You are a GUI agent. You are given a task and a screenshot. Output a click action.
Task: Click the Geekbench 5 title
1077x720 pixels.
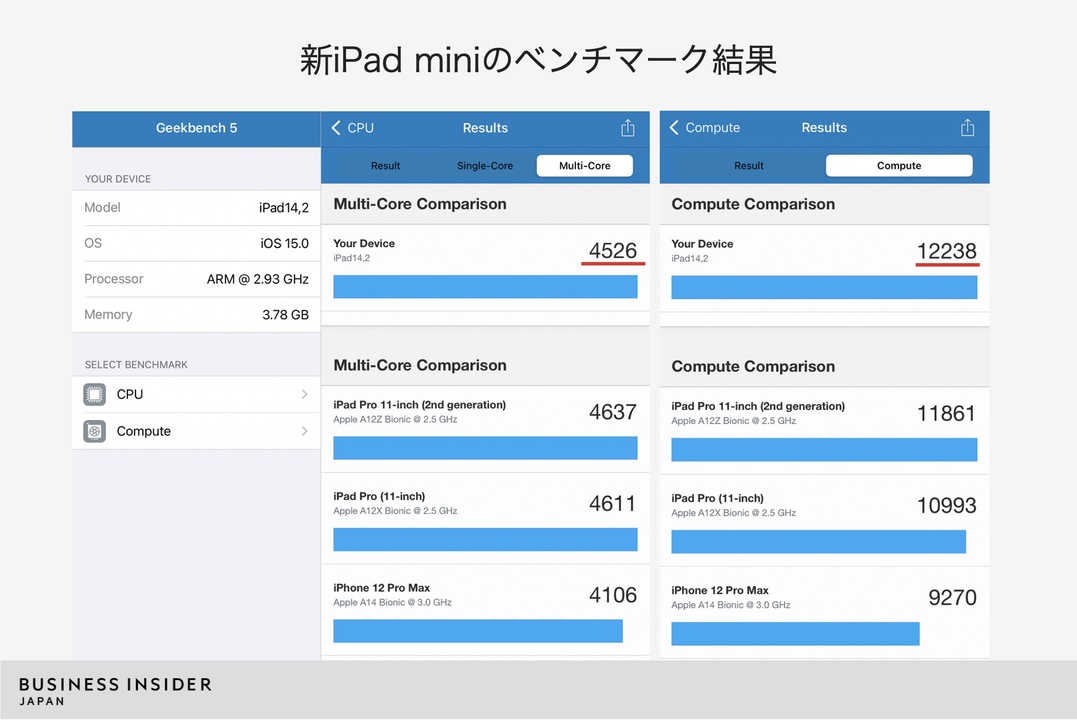tap(196, 128)
